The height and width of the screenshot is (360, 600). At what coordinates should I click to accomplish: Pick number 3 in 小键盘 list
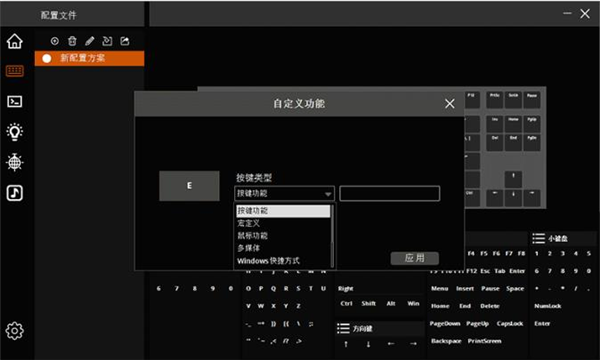pos(562,254)
